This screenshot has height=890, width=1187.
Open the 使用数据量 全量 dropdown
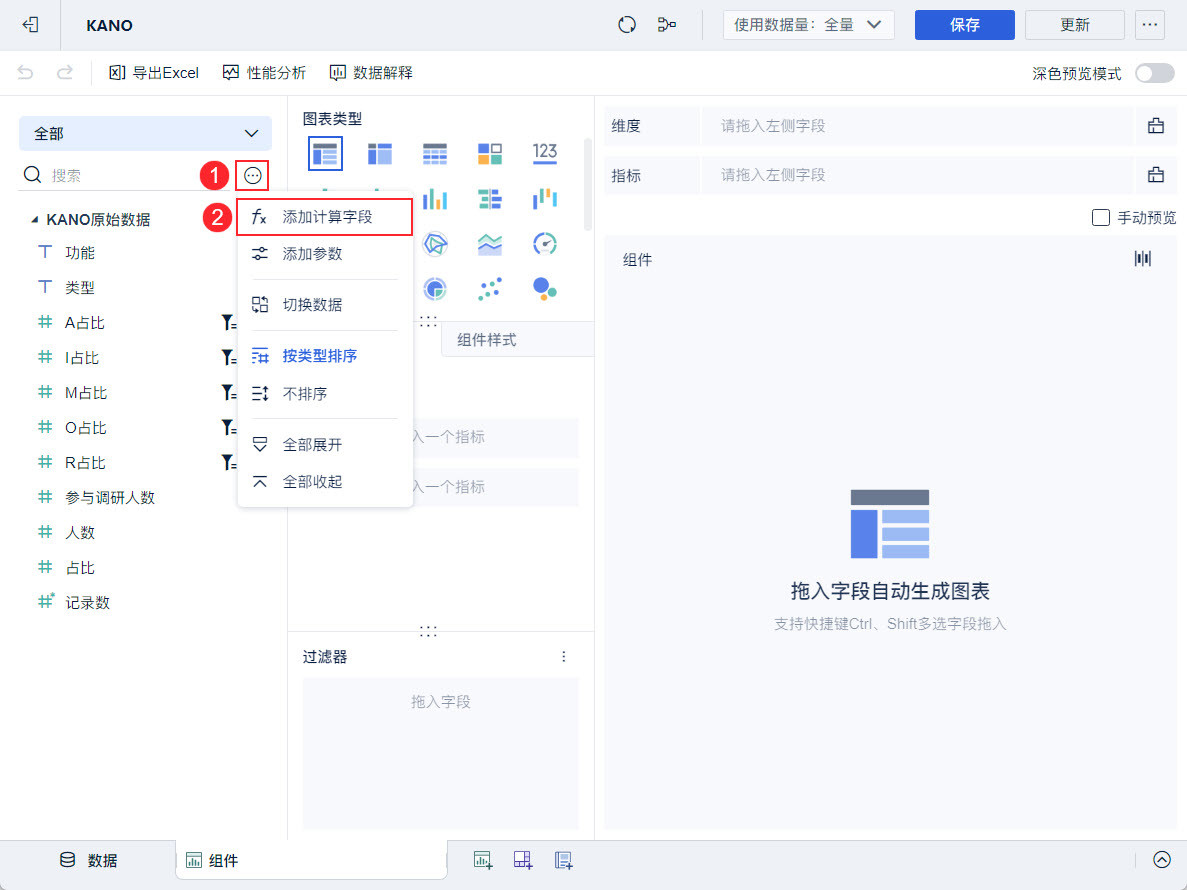pos(808,25)
